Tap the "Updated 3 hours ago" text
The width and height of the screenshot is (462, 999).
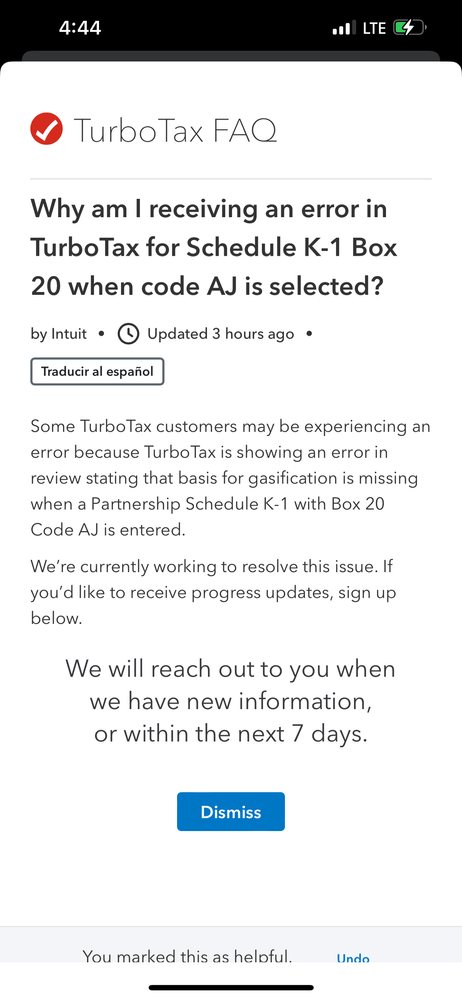(x=220, y=334)
